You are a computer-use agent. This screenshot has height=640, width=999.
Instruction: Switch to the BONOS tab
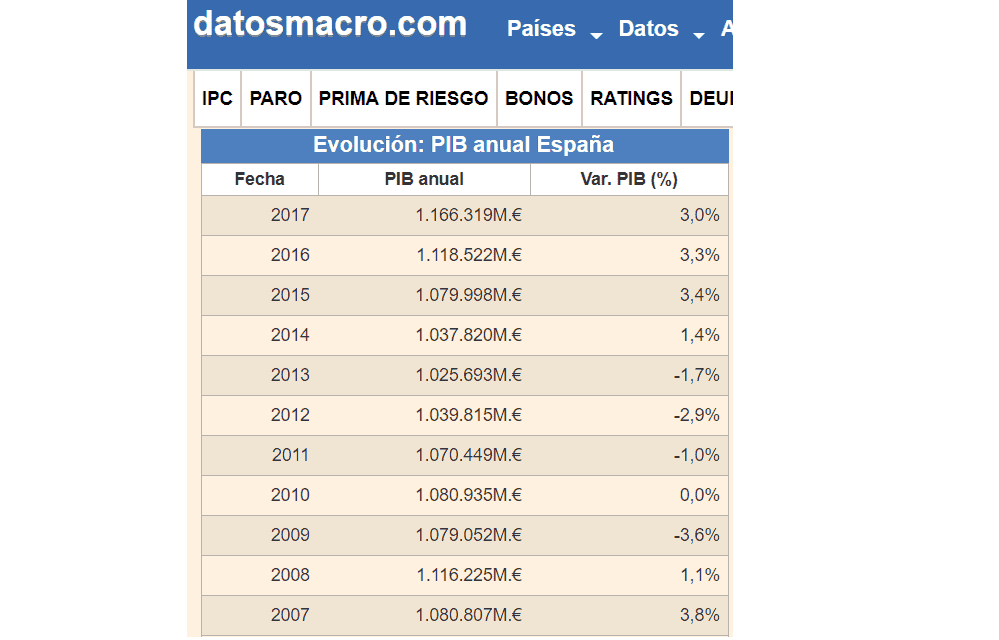click(x=539, y=98)
